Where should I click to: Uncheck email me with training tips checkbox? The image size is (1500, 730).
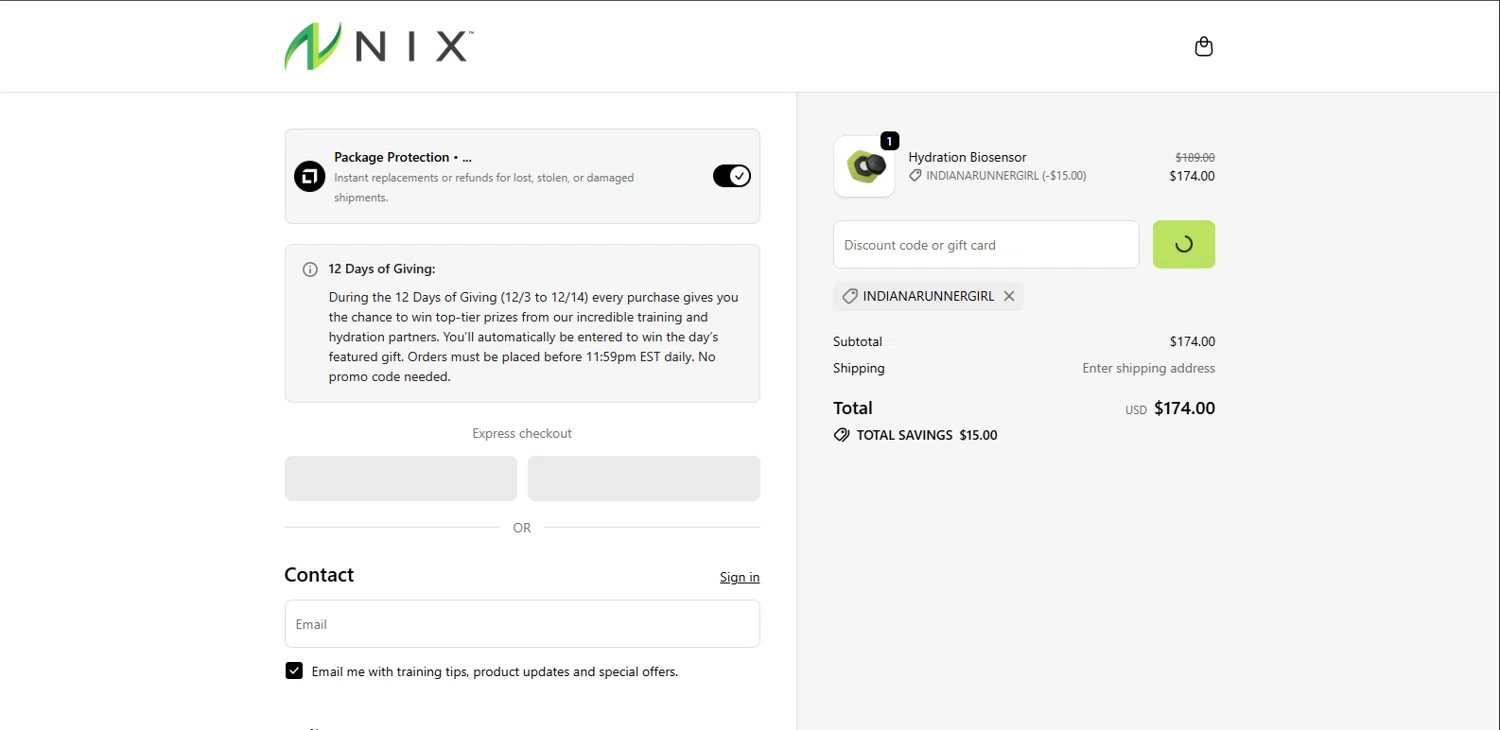tap(294, 671)
